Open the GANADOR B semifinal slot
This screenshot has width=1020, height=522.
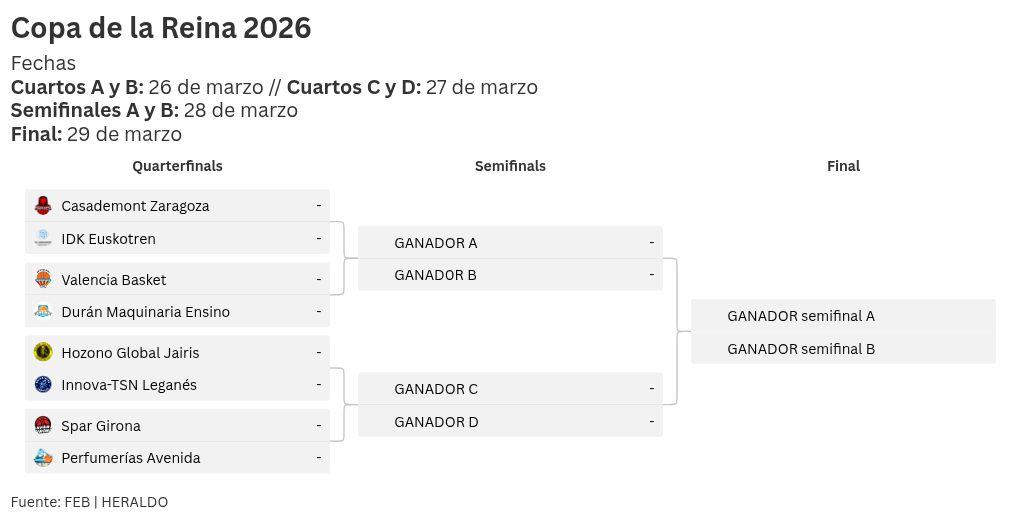coord(436,275)
